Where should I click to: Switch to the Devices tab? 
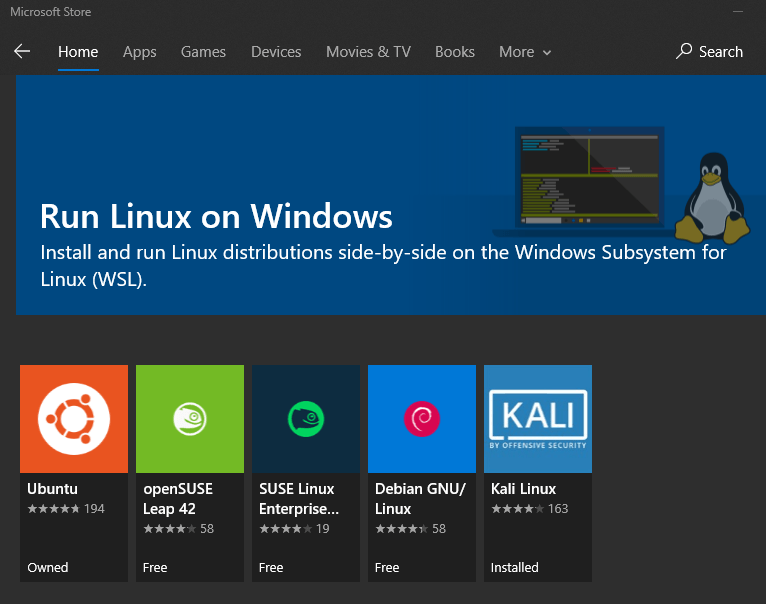(276, 52)
